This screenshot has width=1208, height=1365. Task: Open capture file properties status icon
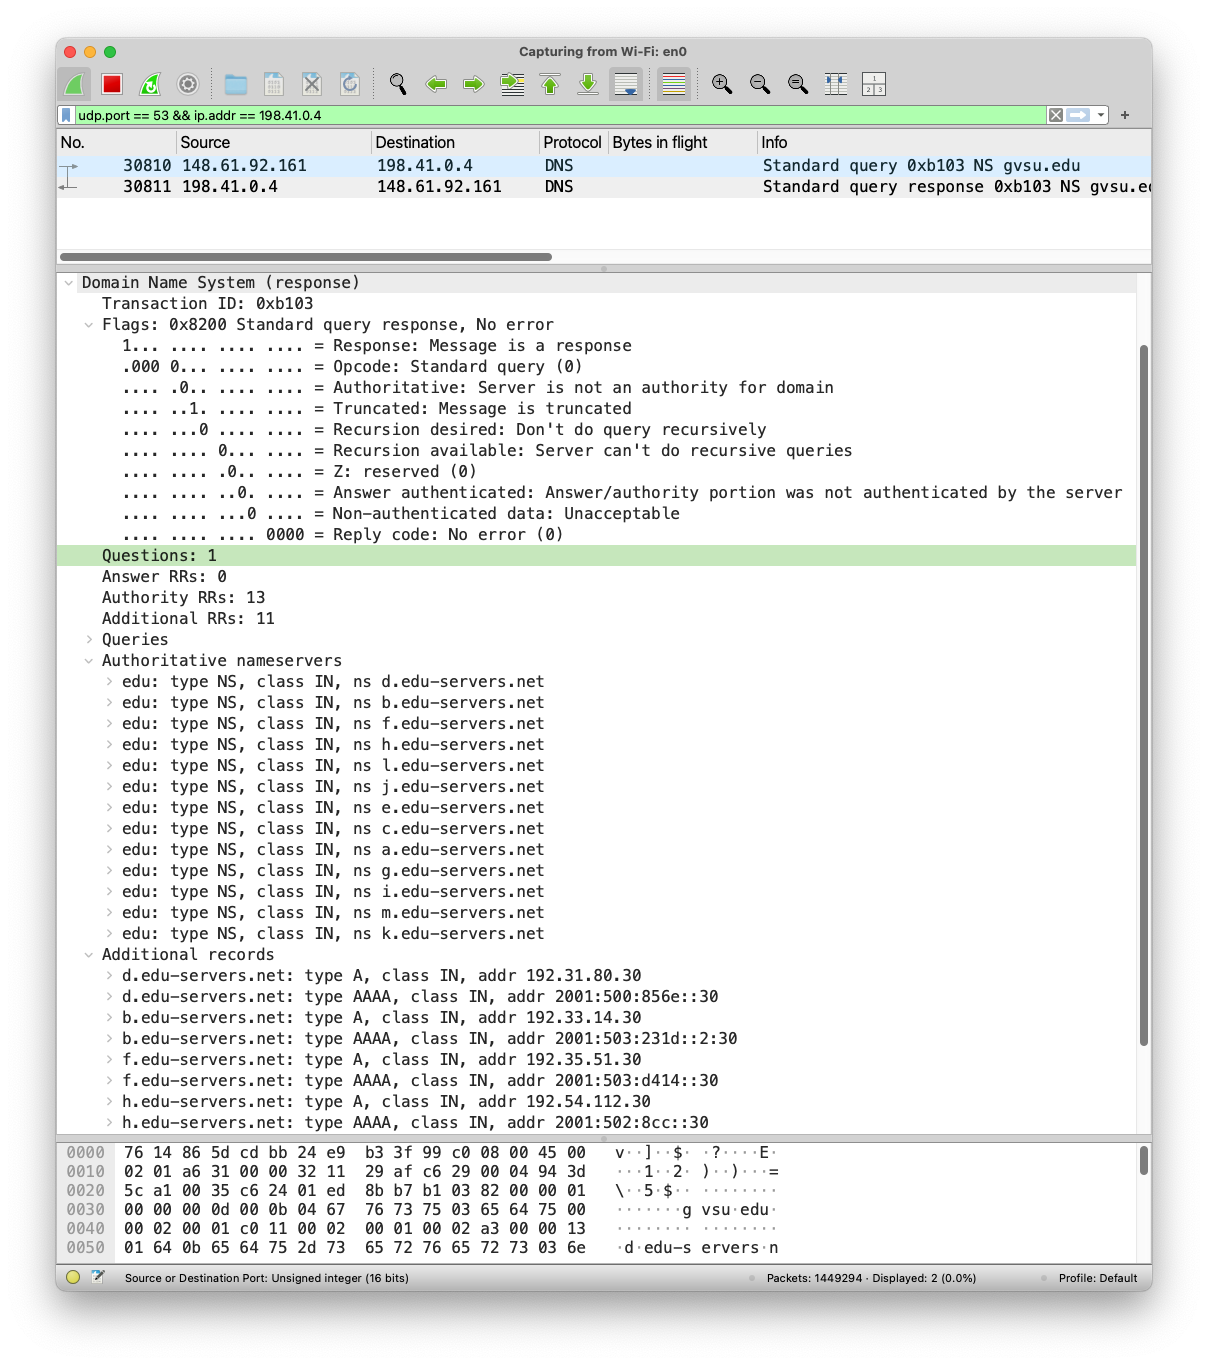[98, 1277]
